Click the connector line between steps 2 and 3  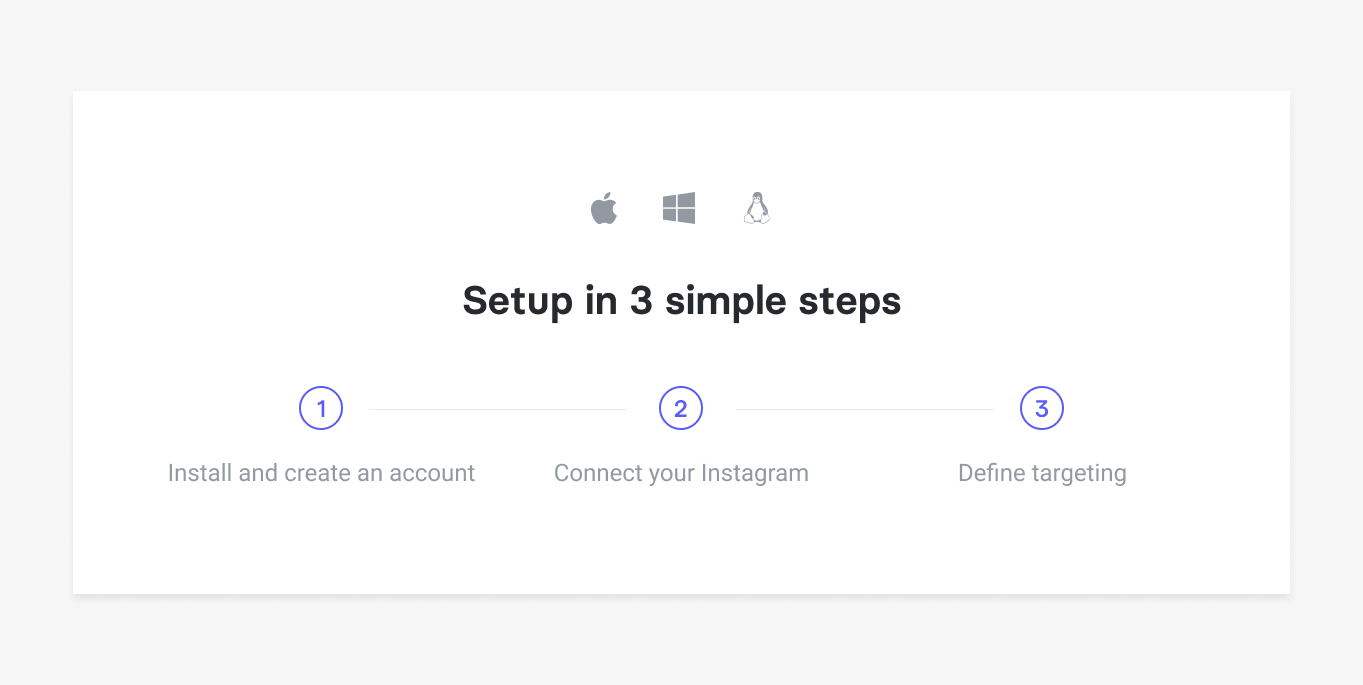[864, 409]
